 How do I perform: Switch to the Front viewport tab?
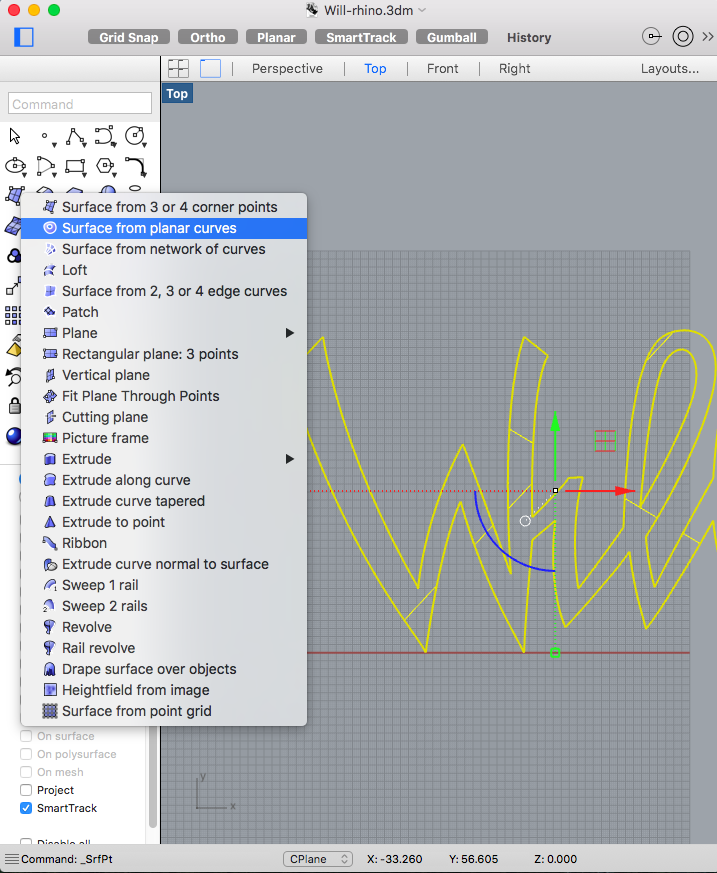443,68
